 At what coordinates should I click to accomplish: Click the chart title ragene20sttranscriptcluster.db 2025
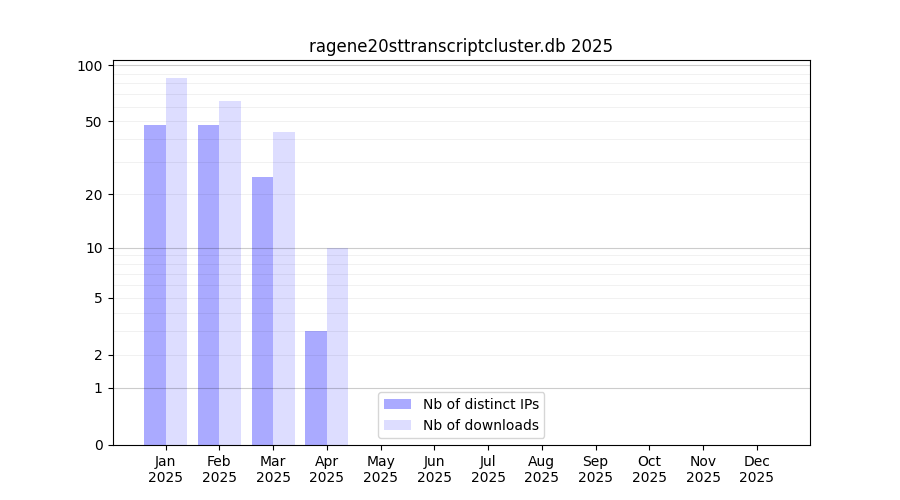pyautogui.click(x=460, y=46)
